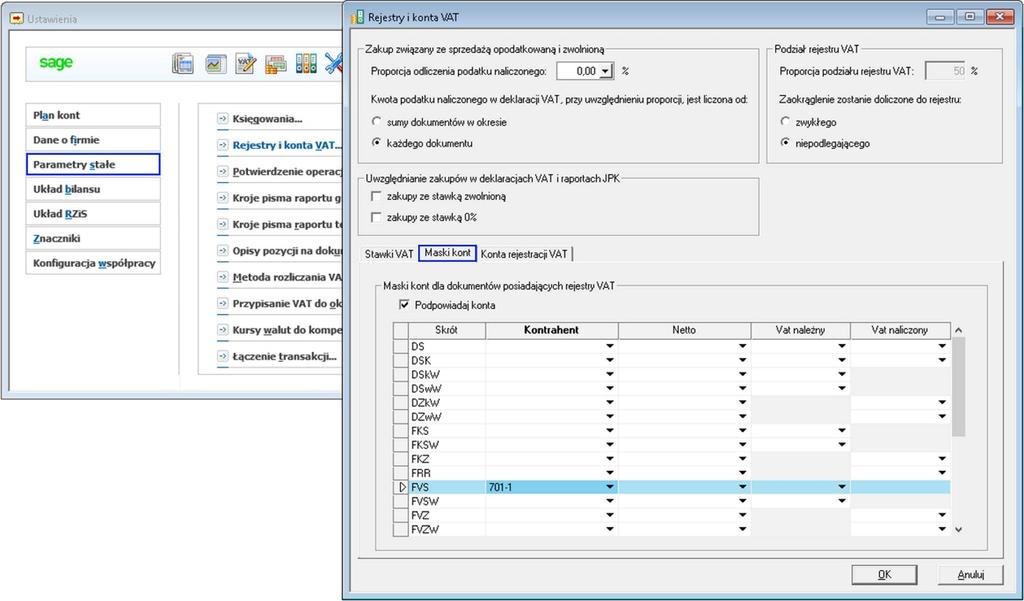Open Kontrahent dropdown in FVS row

(x=610, y=487)
